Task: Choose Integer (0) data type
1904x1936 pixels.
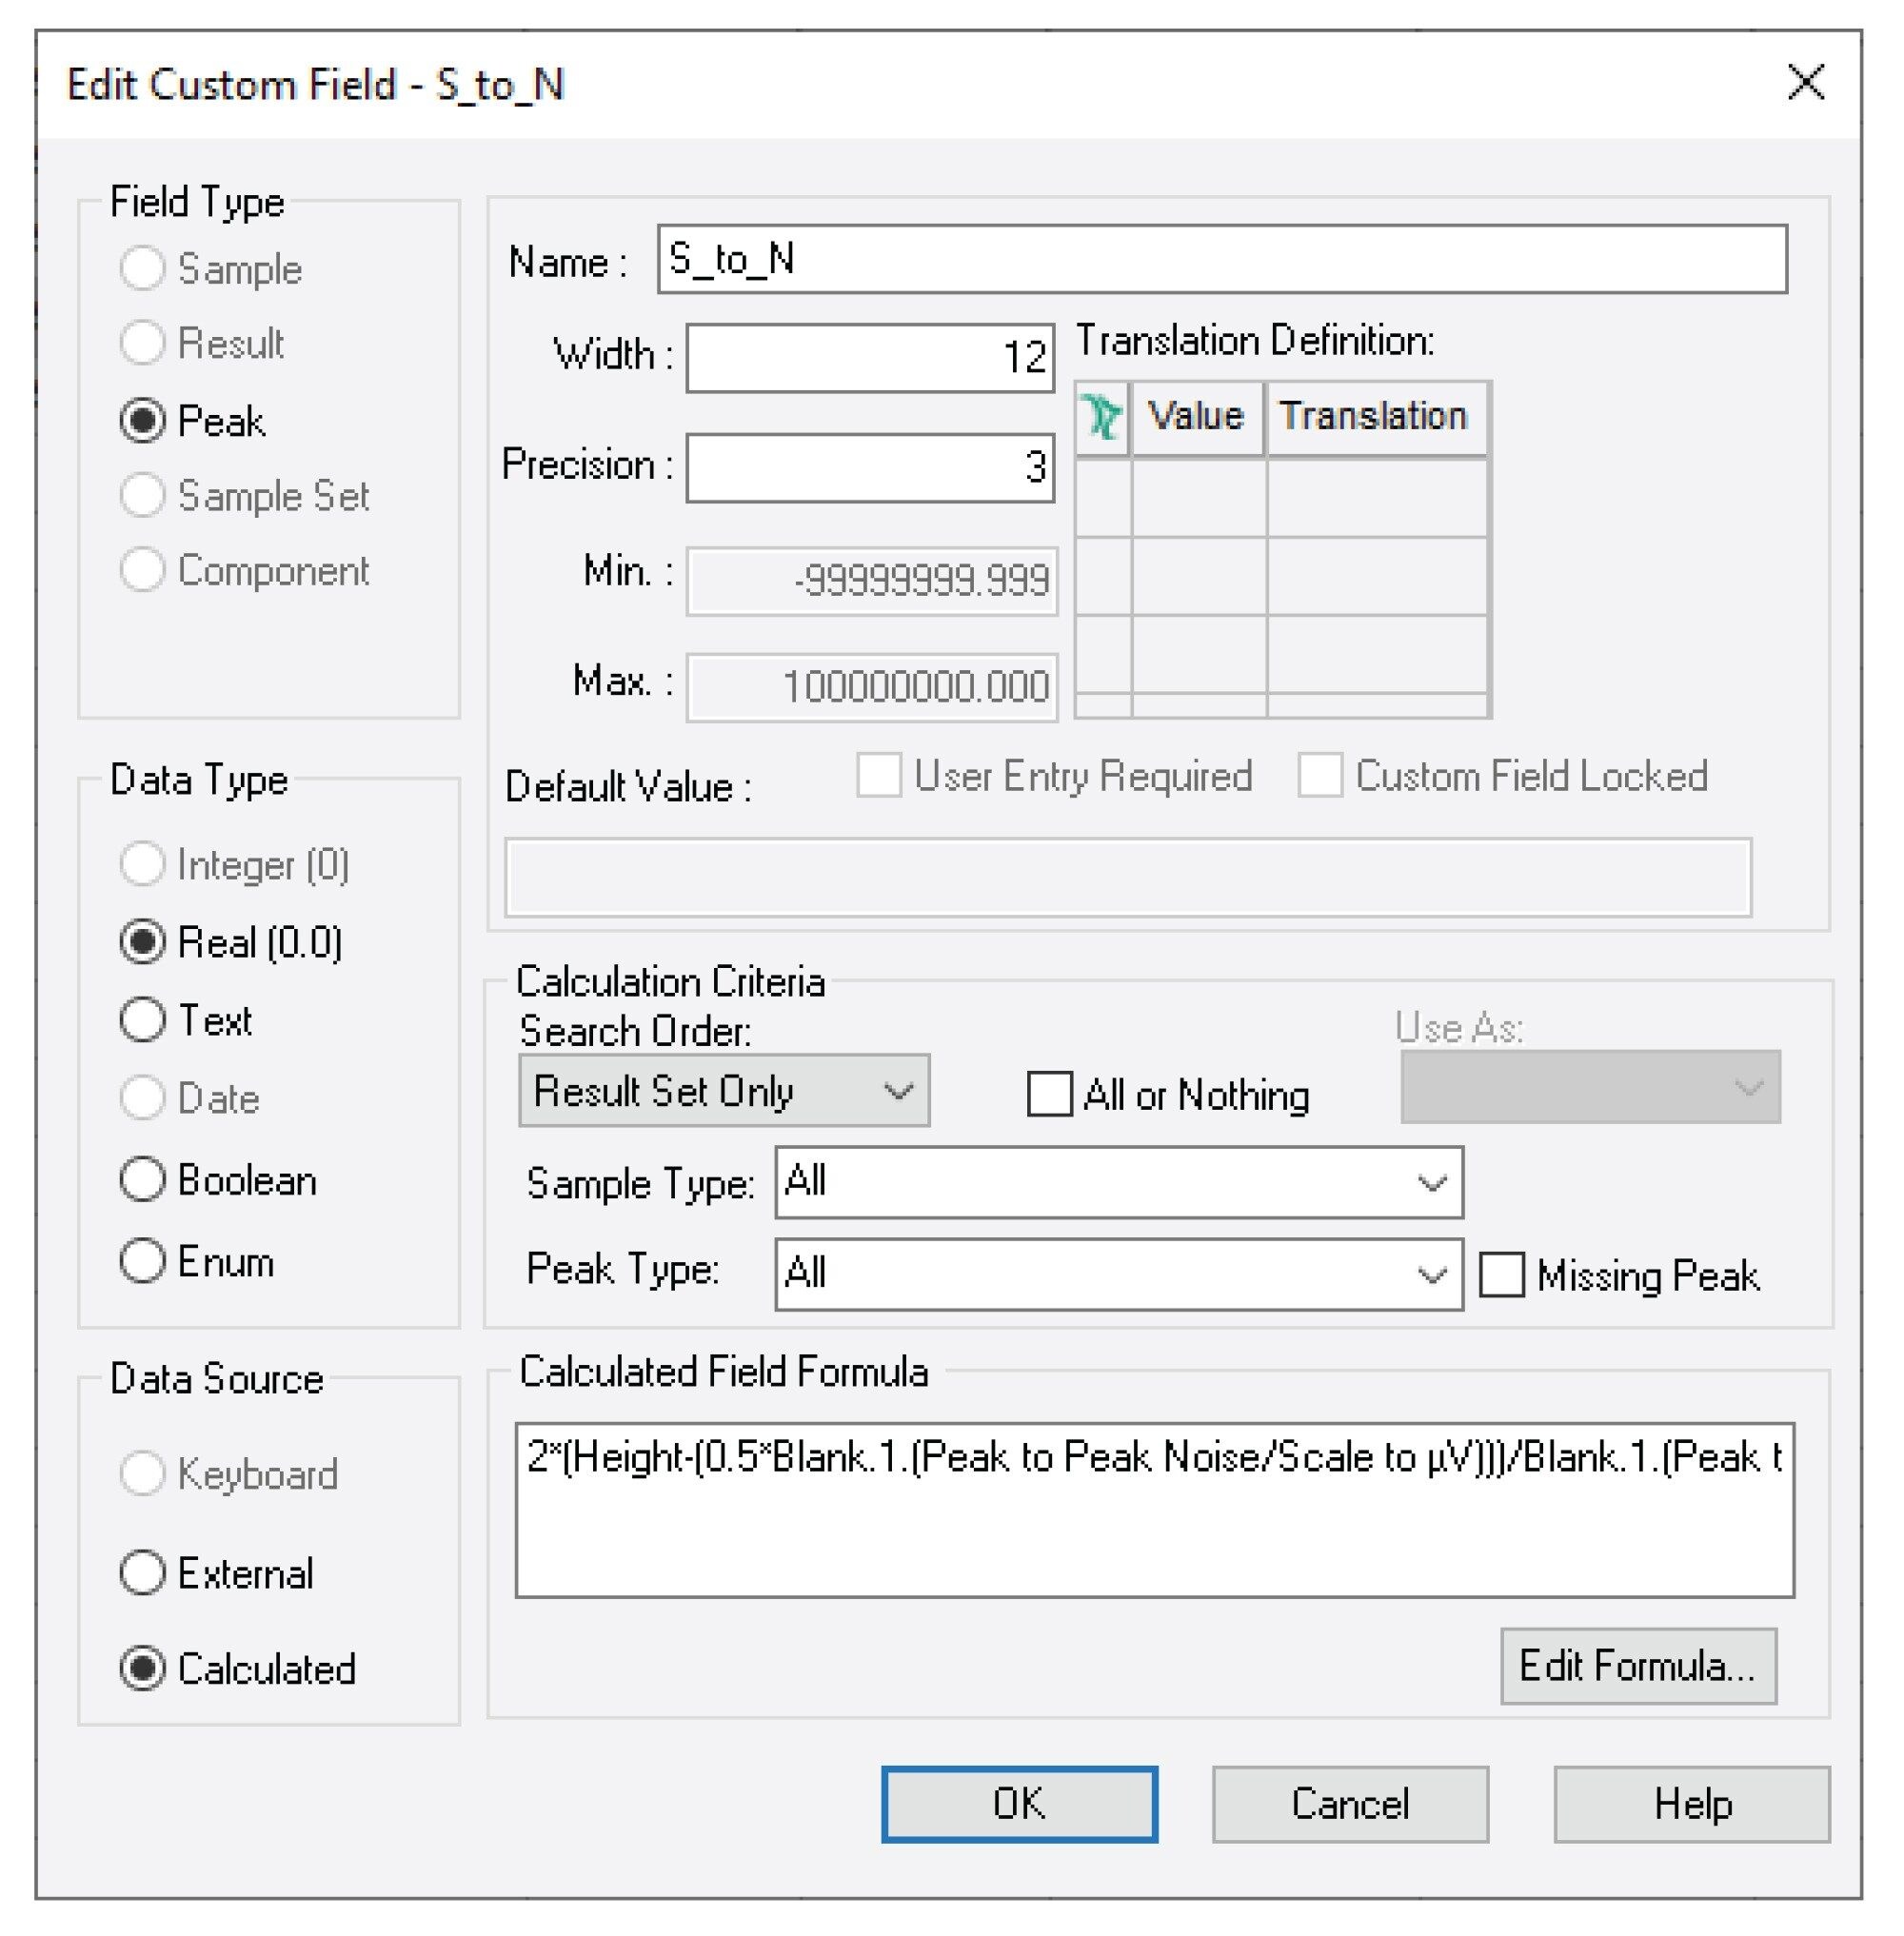Action: pyautogui.click(x=142, y=864)
